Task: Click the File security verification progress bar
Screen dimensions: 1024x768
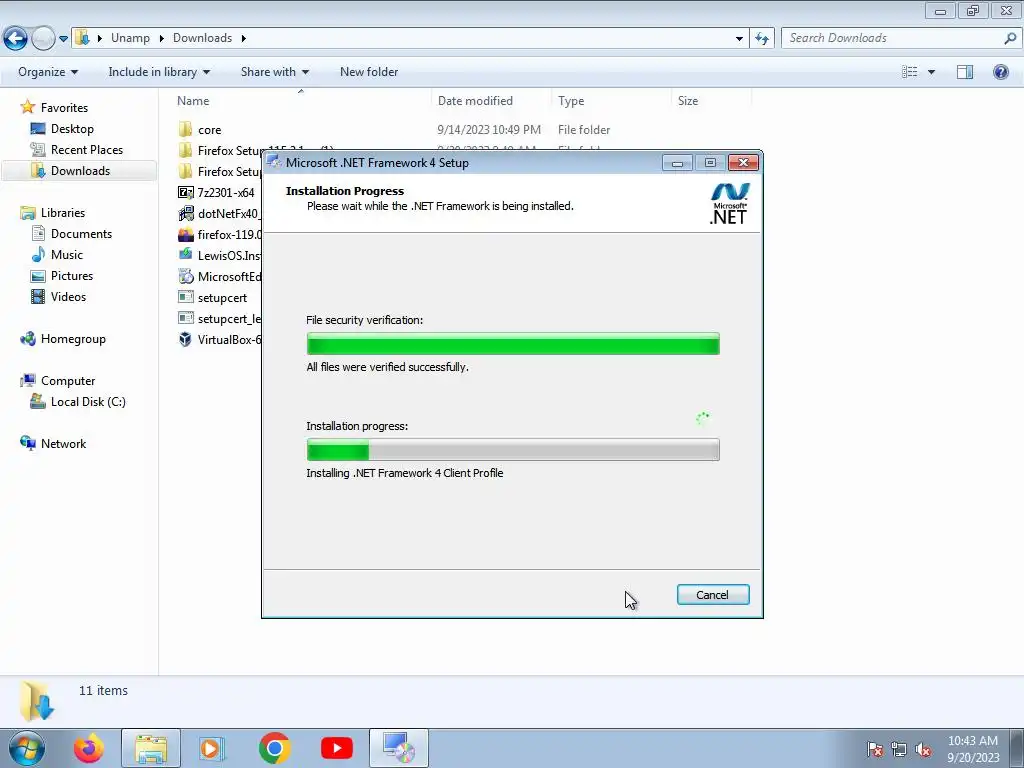Action: tap(513, 344)
